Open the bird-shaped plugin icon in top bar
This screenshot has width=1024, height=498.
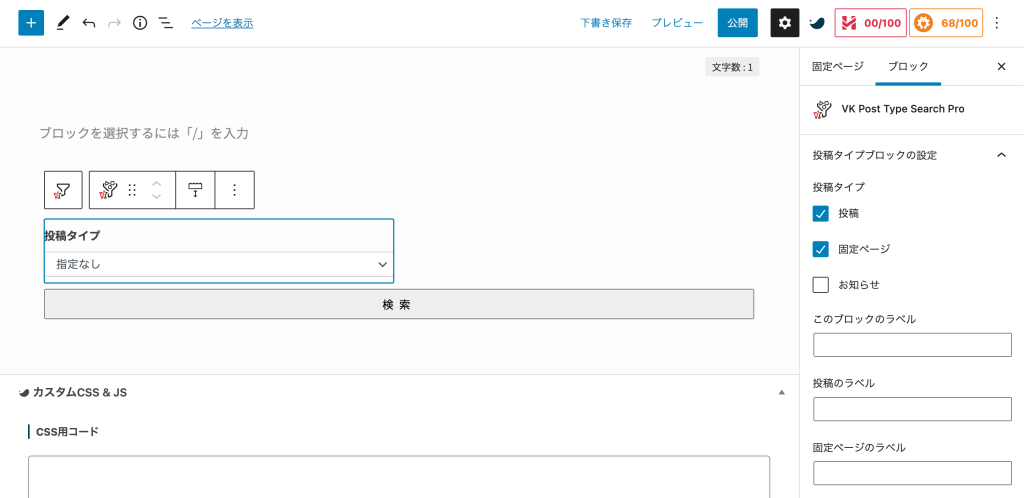pos(816,23)
